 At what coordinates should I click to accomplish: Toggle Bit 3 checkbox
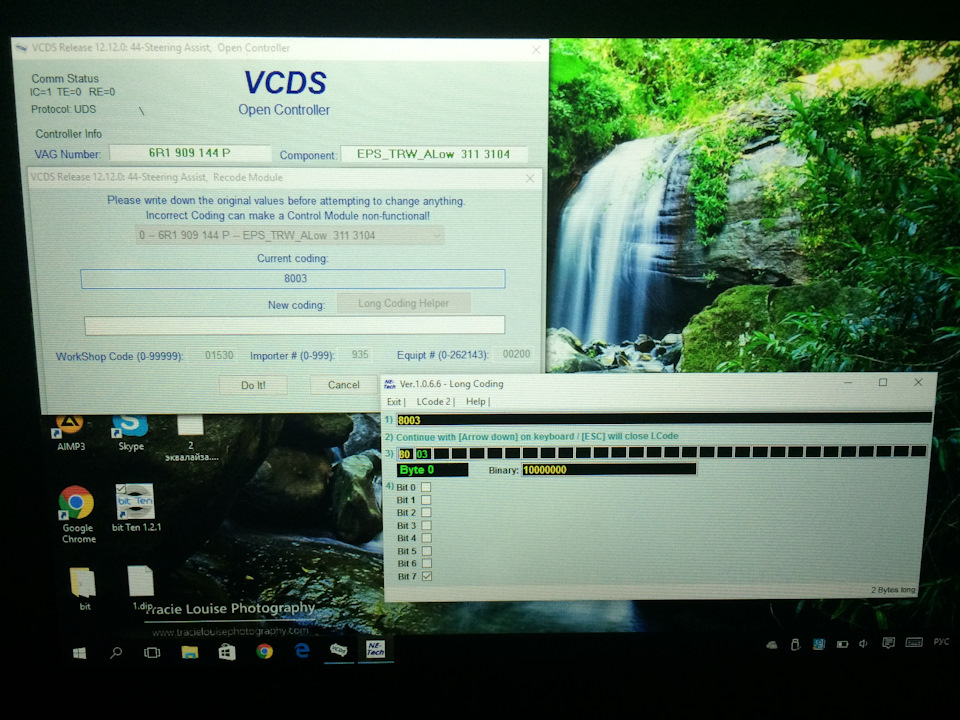coord(426,525)
